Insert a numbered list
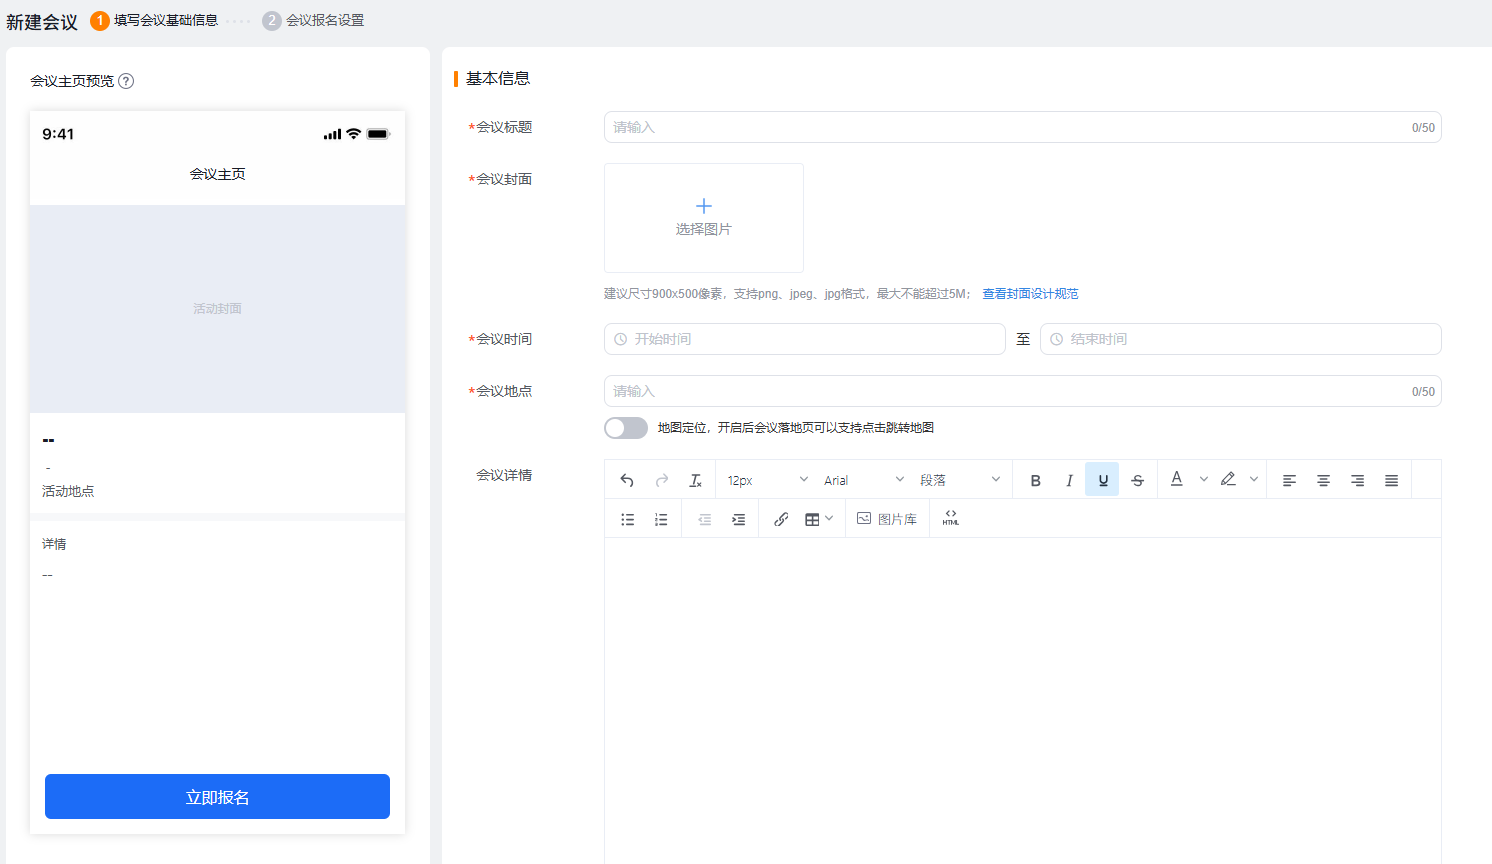1492x864 pixels. click(661, 519)
